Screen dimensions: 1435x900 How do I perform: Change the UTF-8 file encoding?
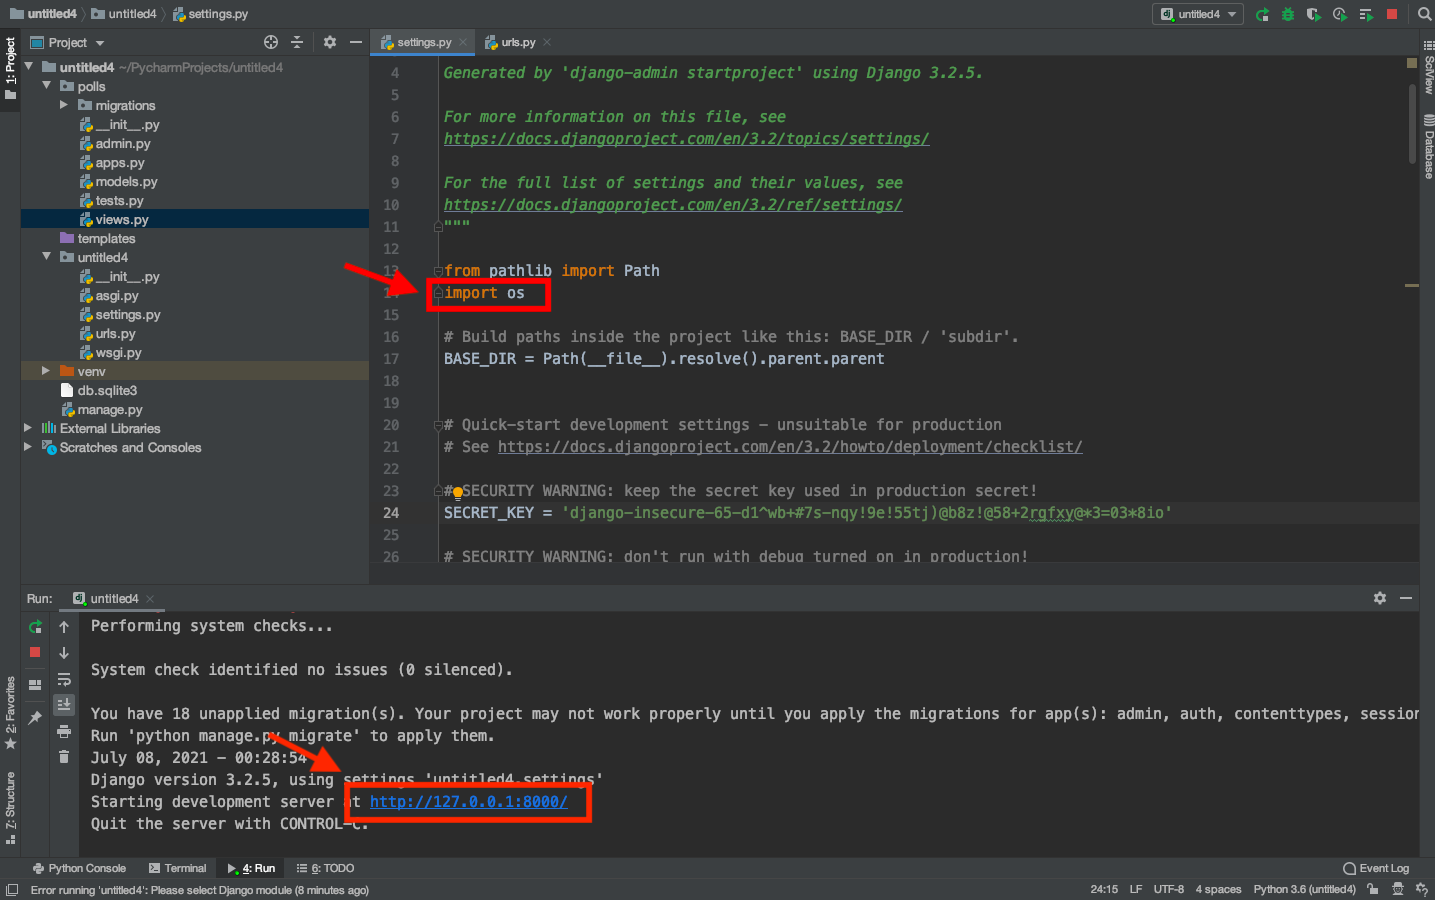tap(1168, 889)
